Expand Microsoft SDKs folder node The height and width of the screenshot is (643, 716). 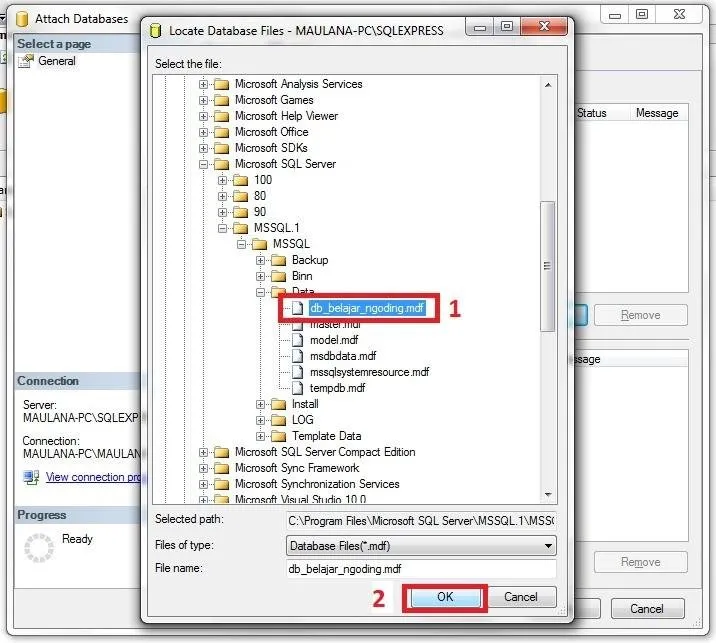[x=204, y=148]
